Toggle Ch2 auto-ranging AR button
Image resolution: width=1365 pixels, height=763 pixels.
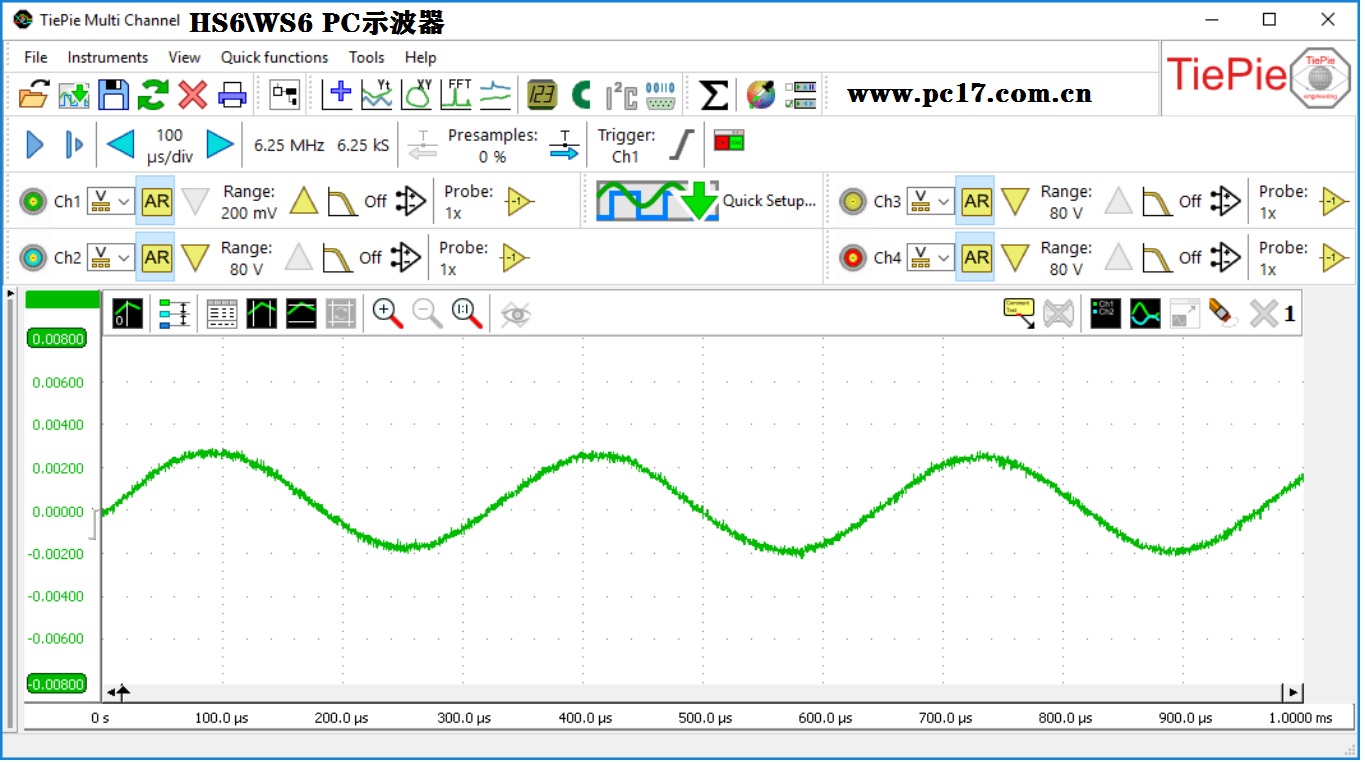coord(156,258)
